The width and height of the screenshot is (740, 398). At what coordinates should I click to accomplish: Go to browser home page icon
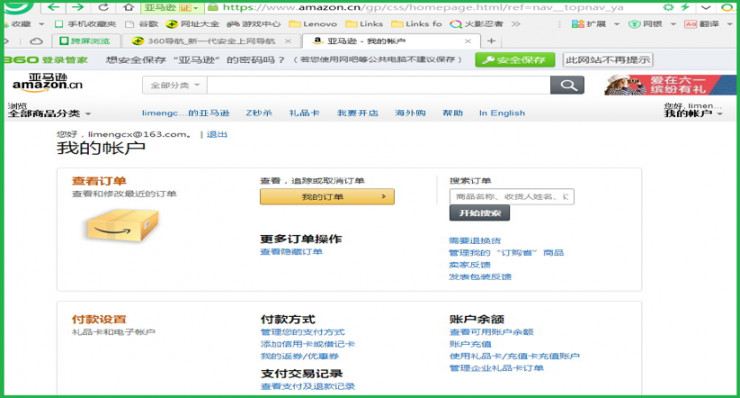(128, 8)
